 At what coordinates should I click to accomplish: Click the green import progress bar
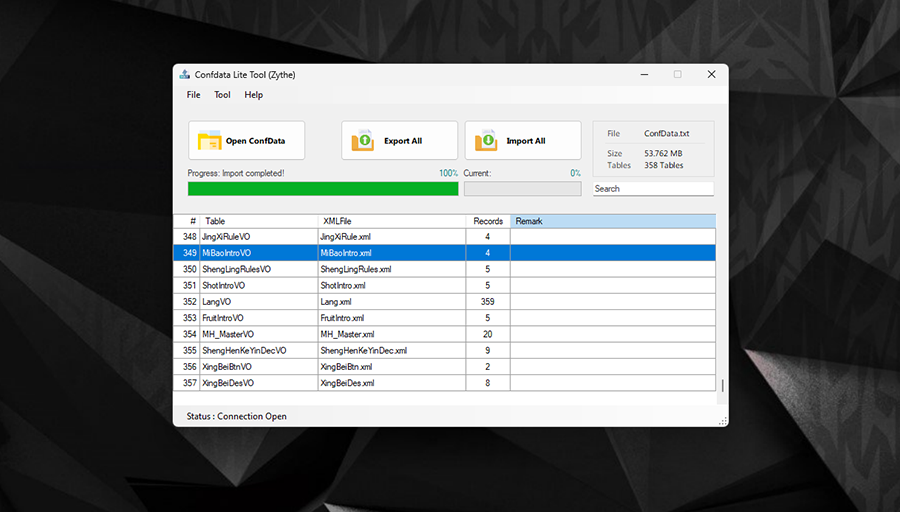click(322, 188)
